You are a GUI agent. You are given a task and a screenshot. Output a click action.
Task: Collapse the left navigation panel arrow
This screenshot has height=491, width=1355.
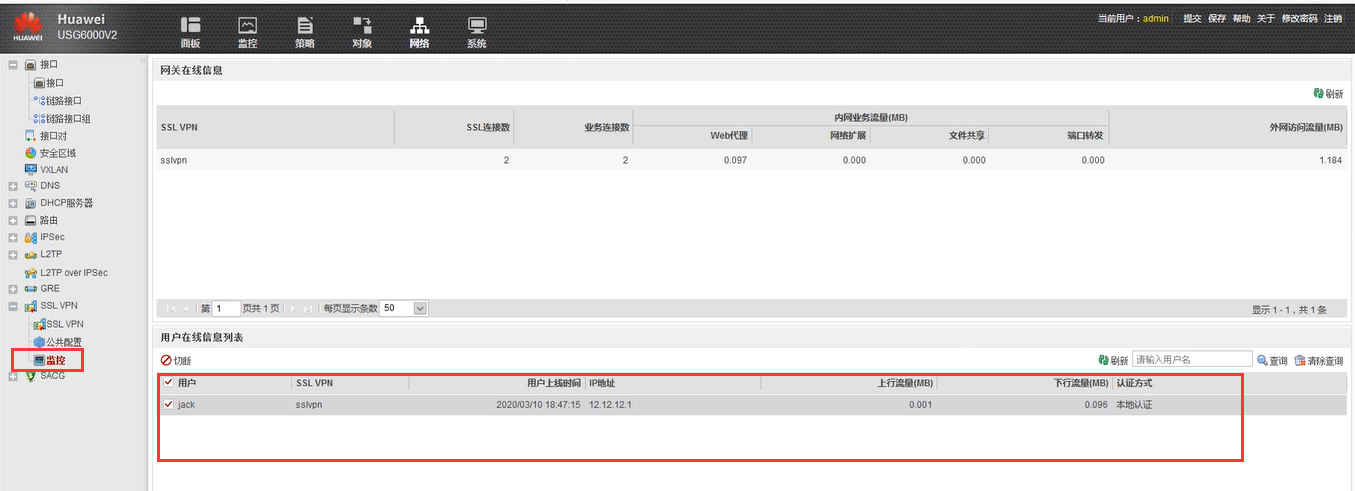(143, 62)
